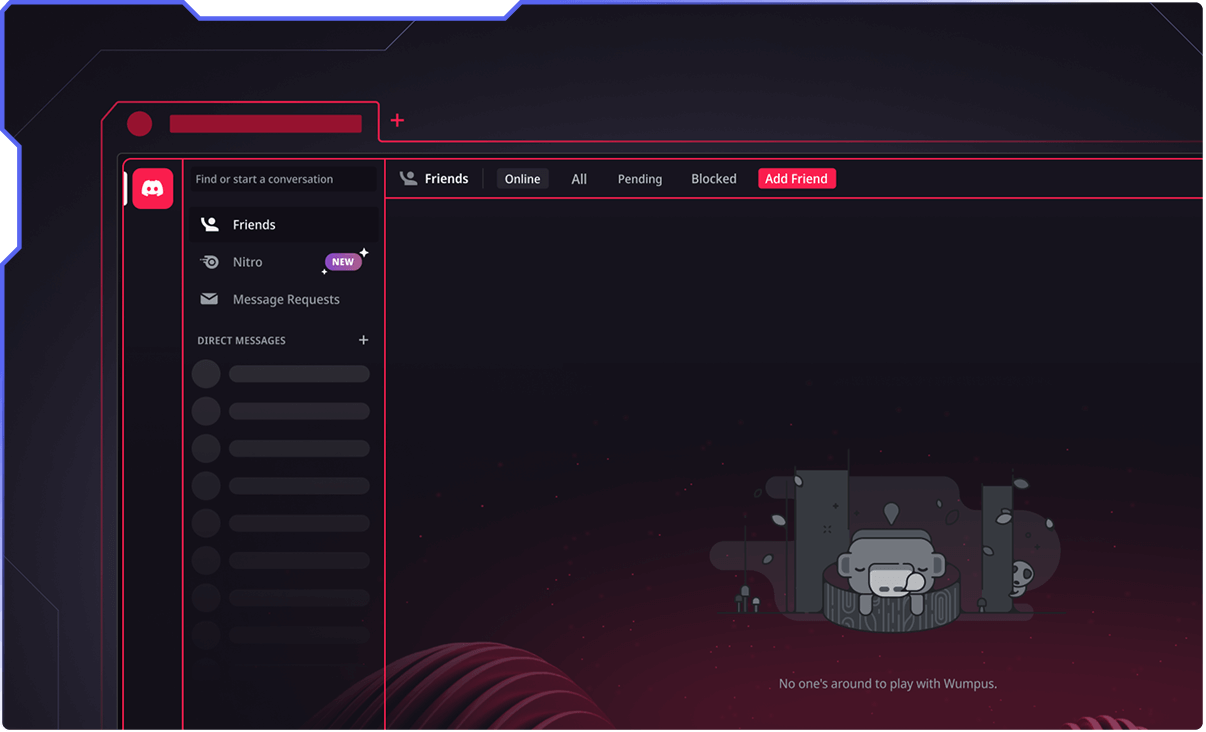Viewport: 1206px width, 732px height.
Task: Click the DIRECT MESSAGES section header
Action: [241, 341]
